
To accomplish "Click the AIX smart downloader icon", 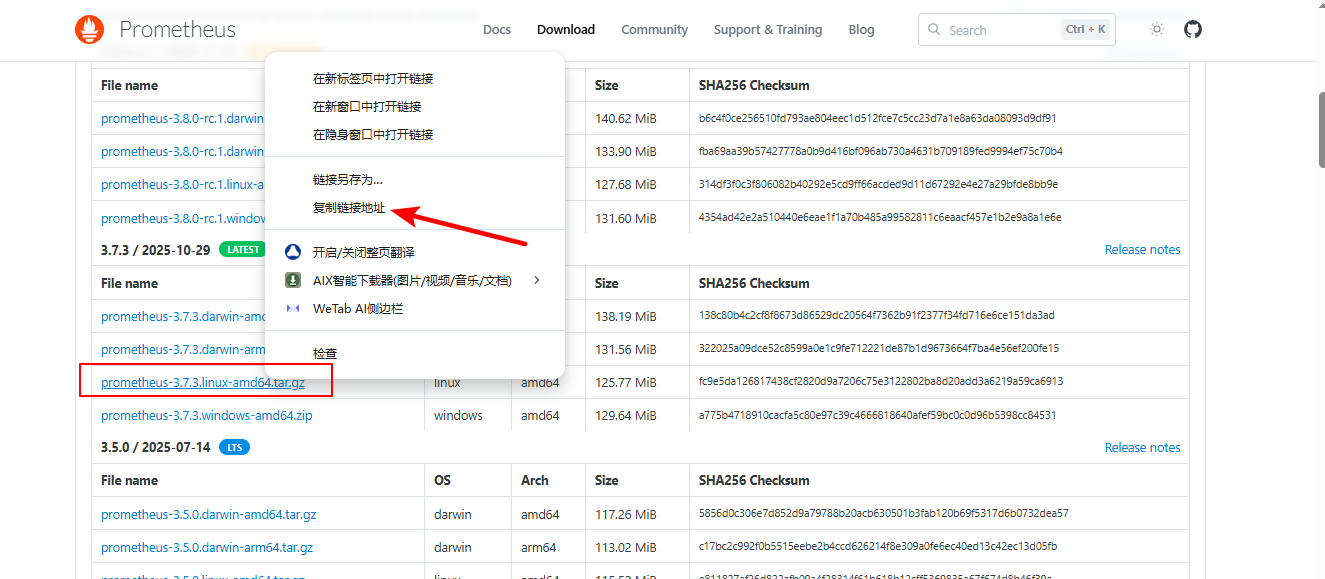I will pos(293,281).
